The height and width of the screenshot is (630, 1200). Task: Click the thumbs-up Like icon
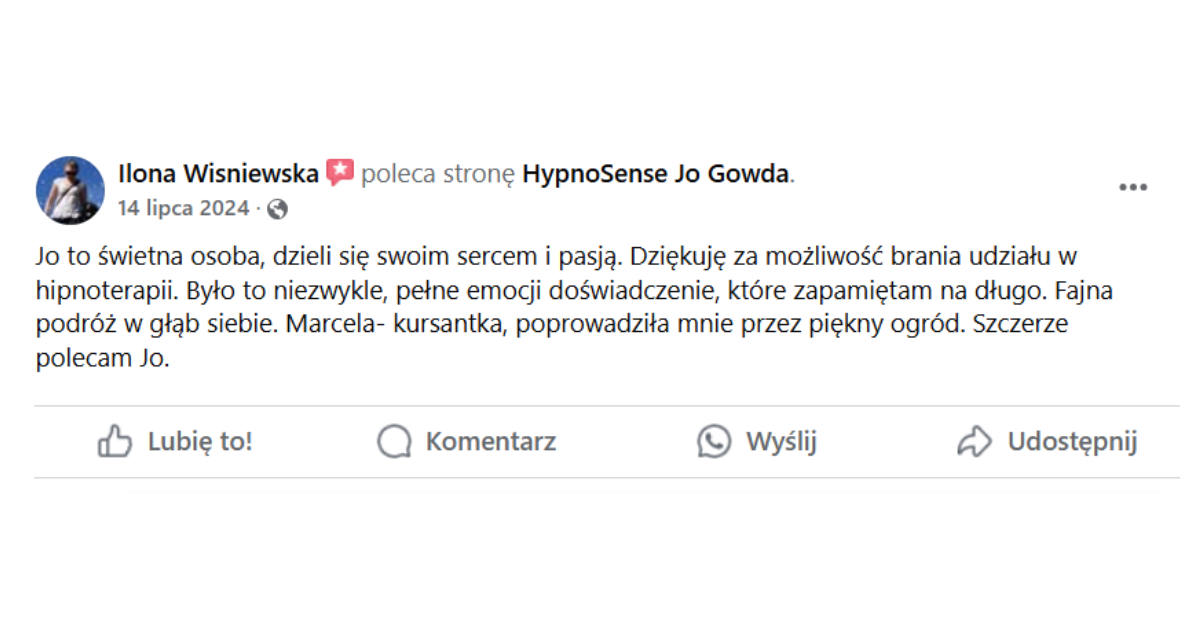click(114, 441)
